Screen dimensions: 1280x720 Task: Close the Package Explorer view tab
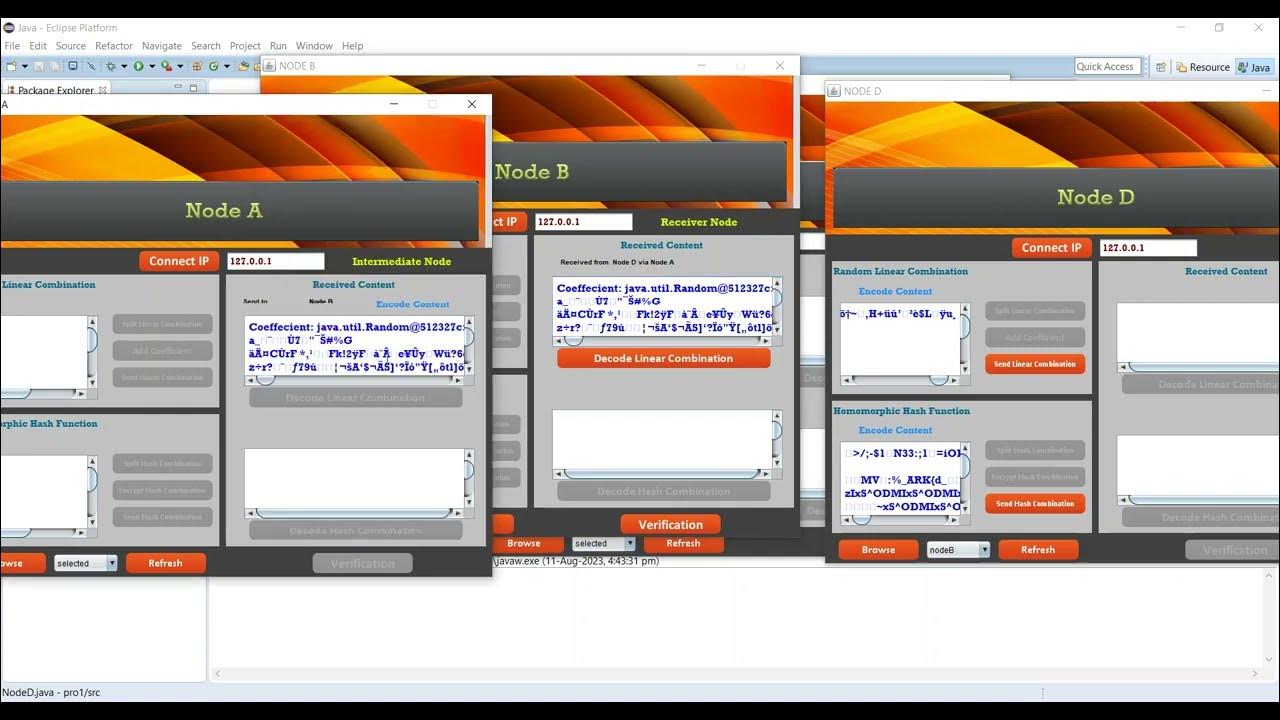[102, 90]
